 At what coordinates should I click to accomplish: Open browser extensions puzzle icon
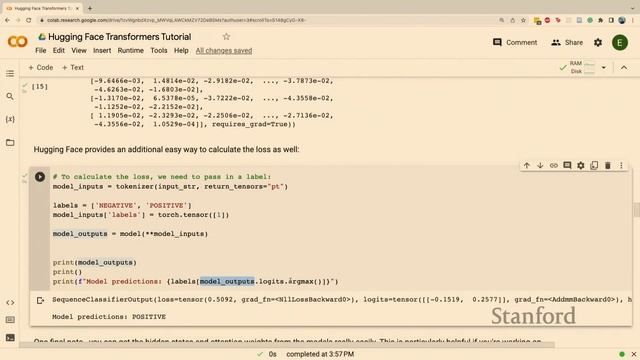click(600, 20)
